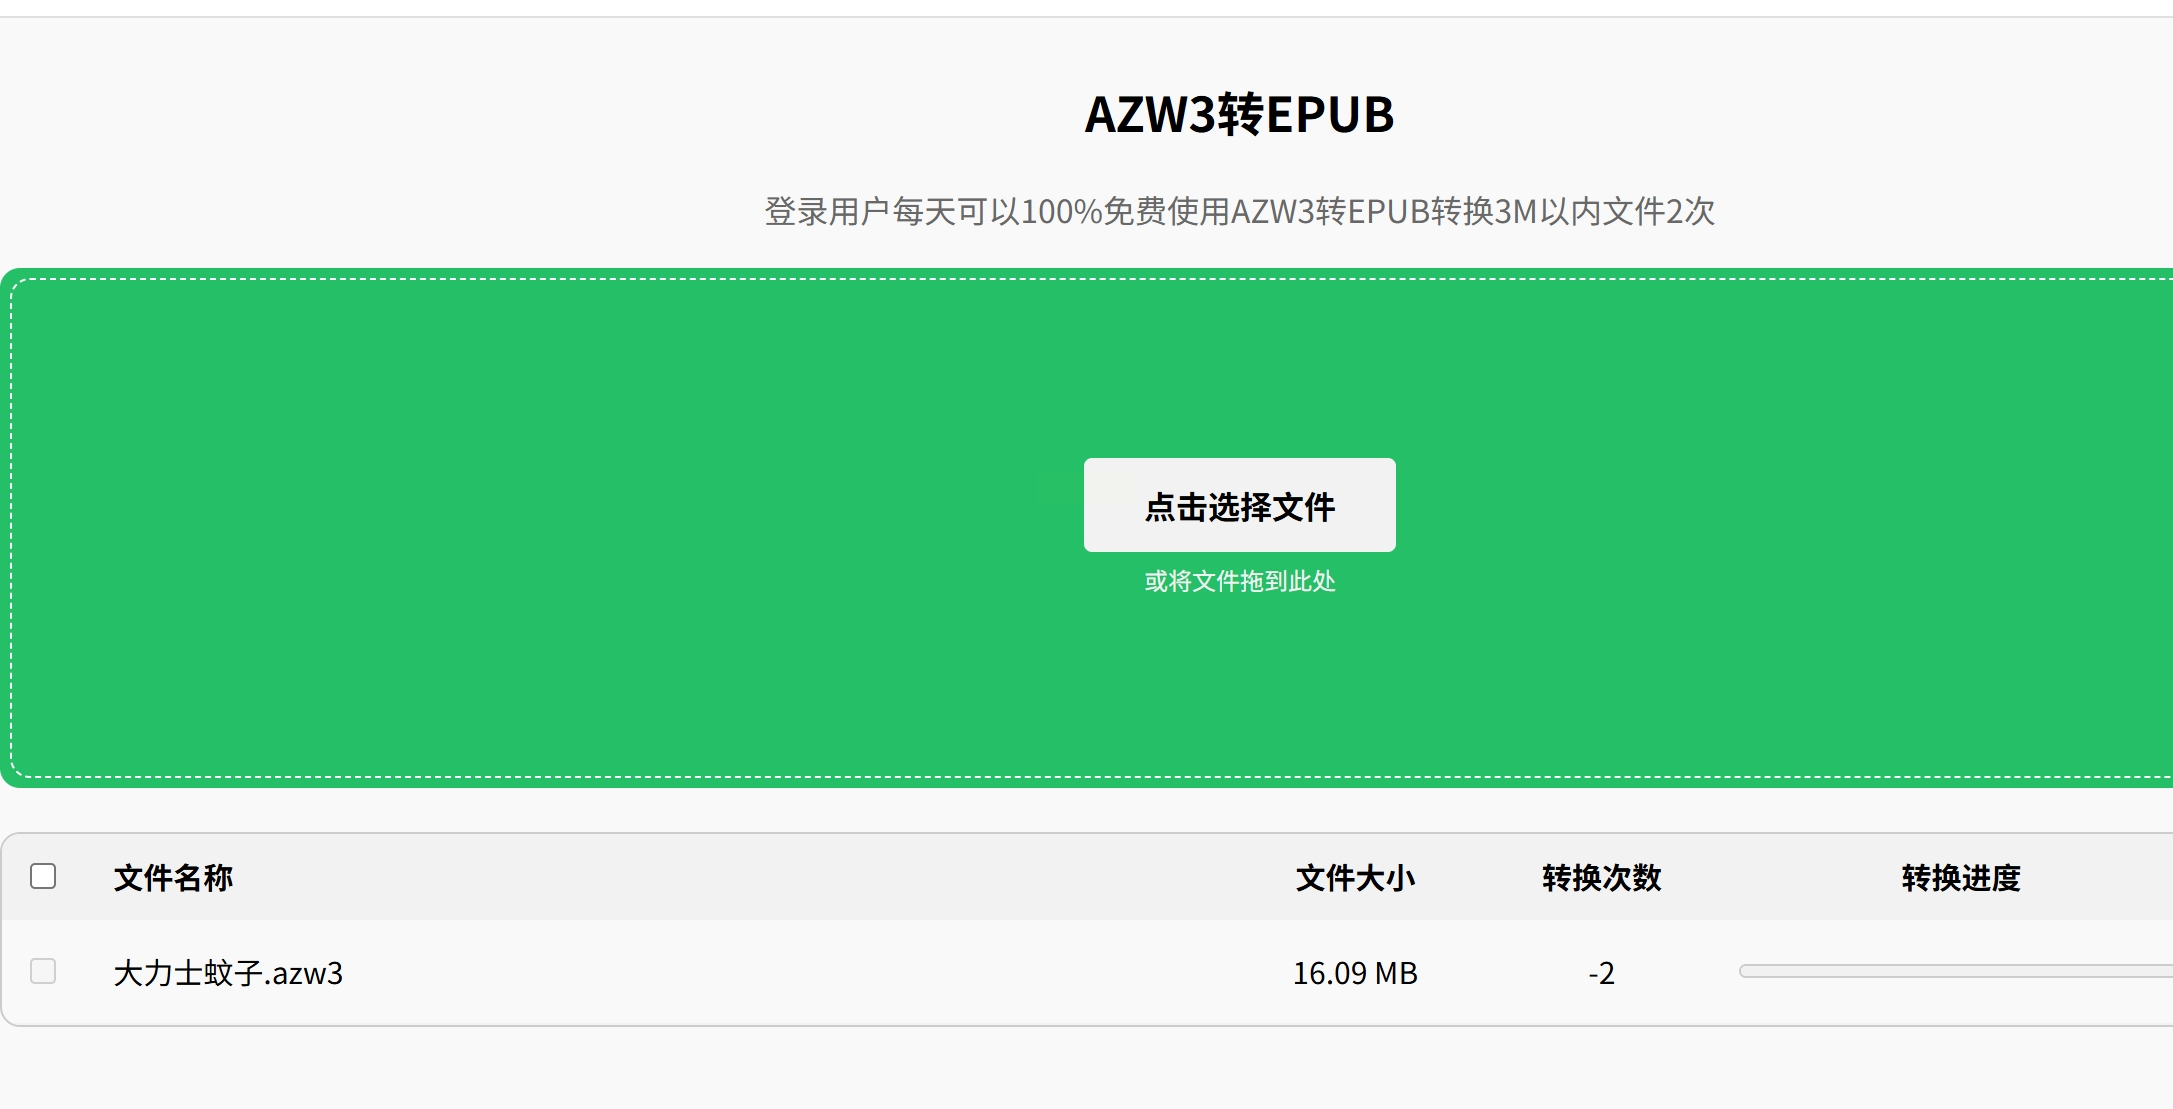Screen dimensions: 2173x1109
Task: Click the blank page area below the table
Action: click(x=1000, y=1070)
